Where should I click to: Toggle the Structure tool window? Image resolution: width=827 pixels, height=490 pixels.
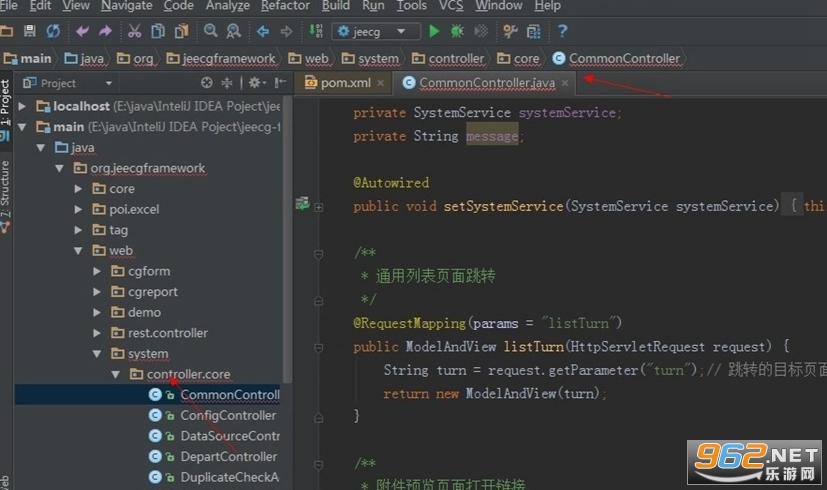[x=5, y=195]
